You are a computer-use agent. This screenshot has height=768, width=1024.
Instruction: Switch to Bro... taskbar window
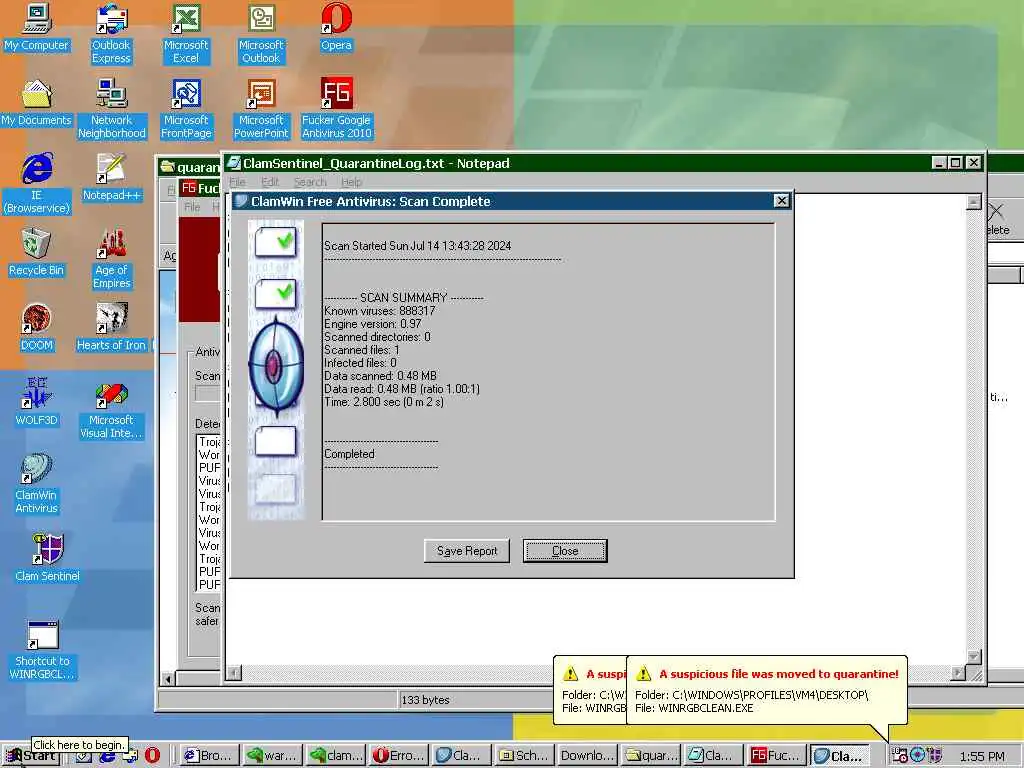pyautogui.click(x=208, y=756)
